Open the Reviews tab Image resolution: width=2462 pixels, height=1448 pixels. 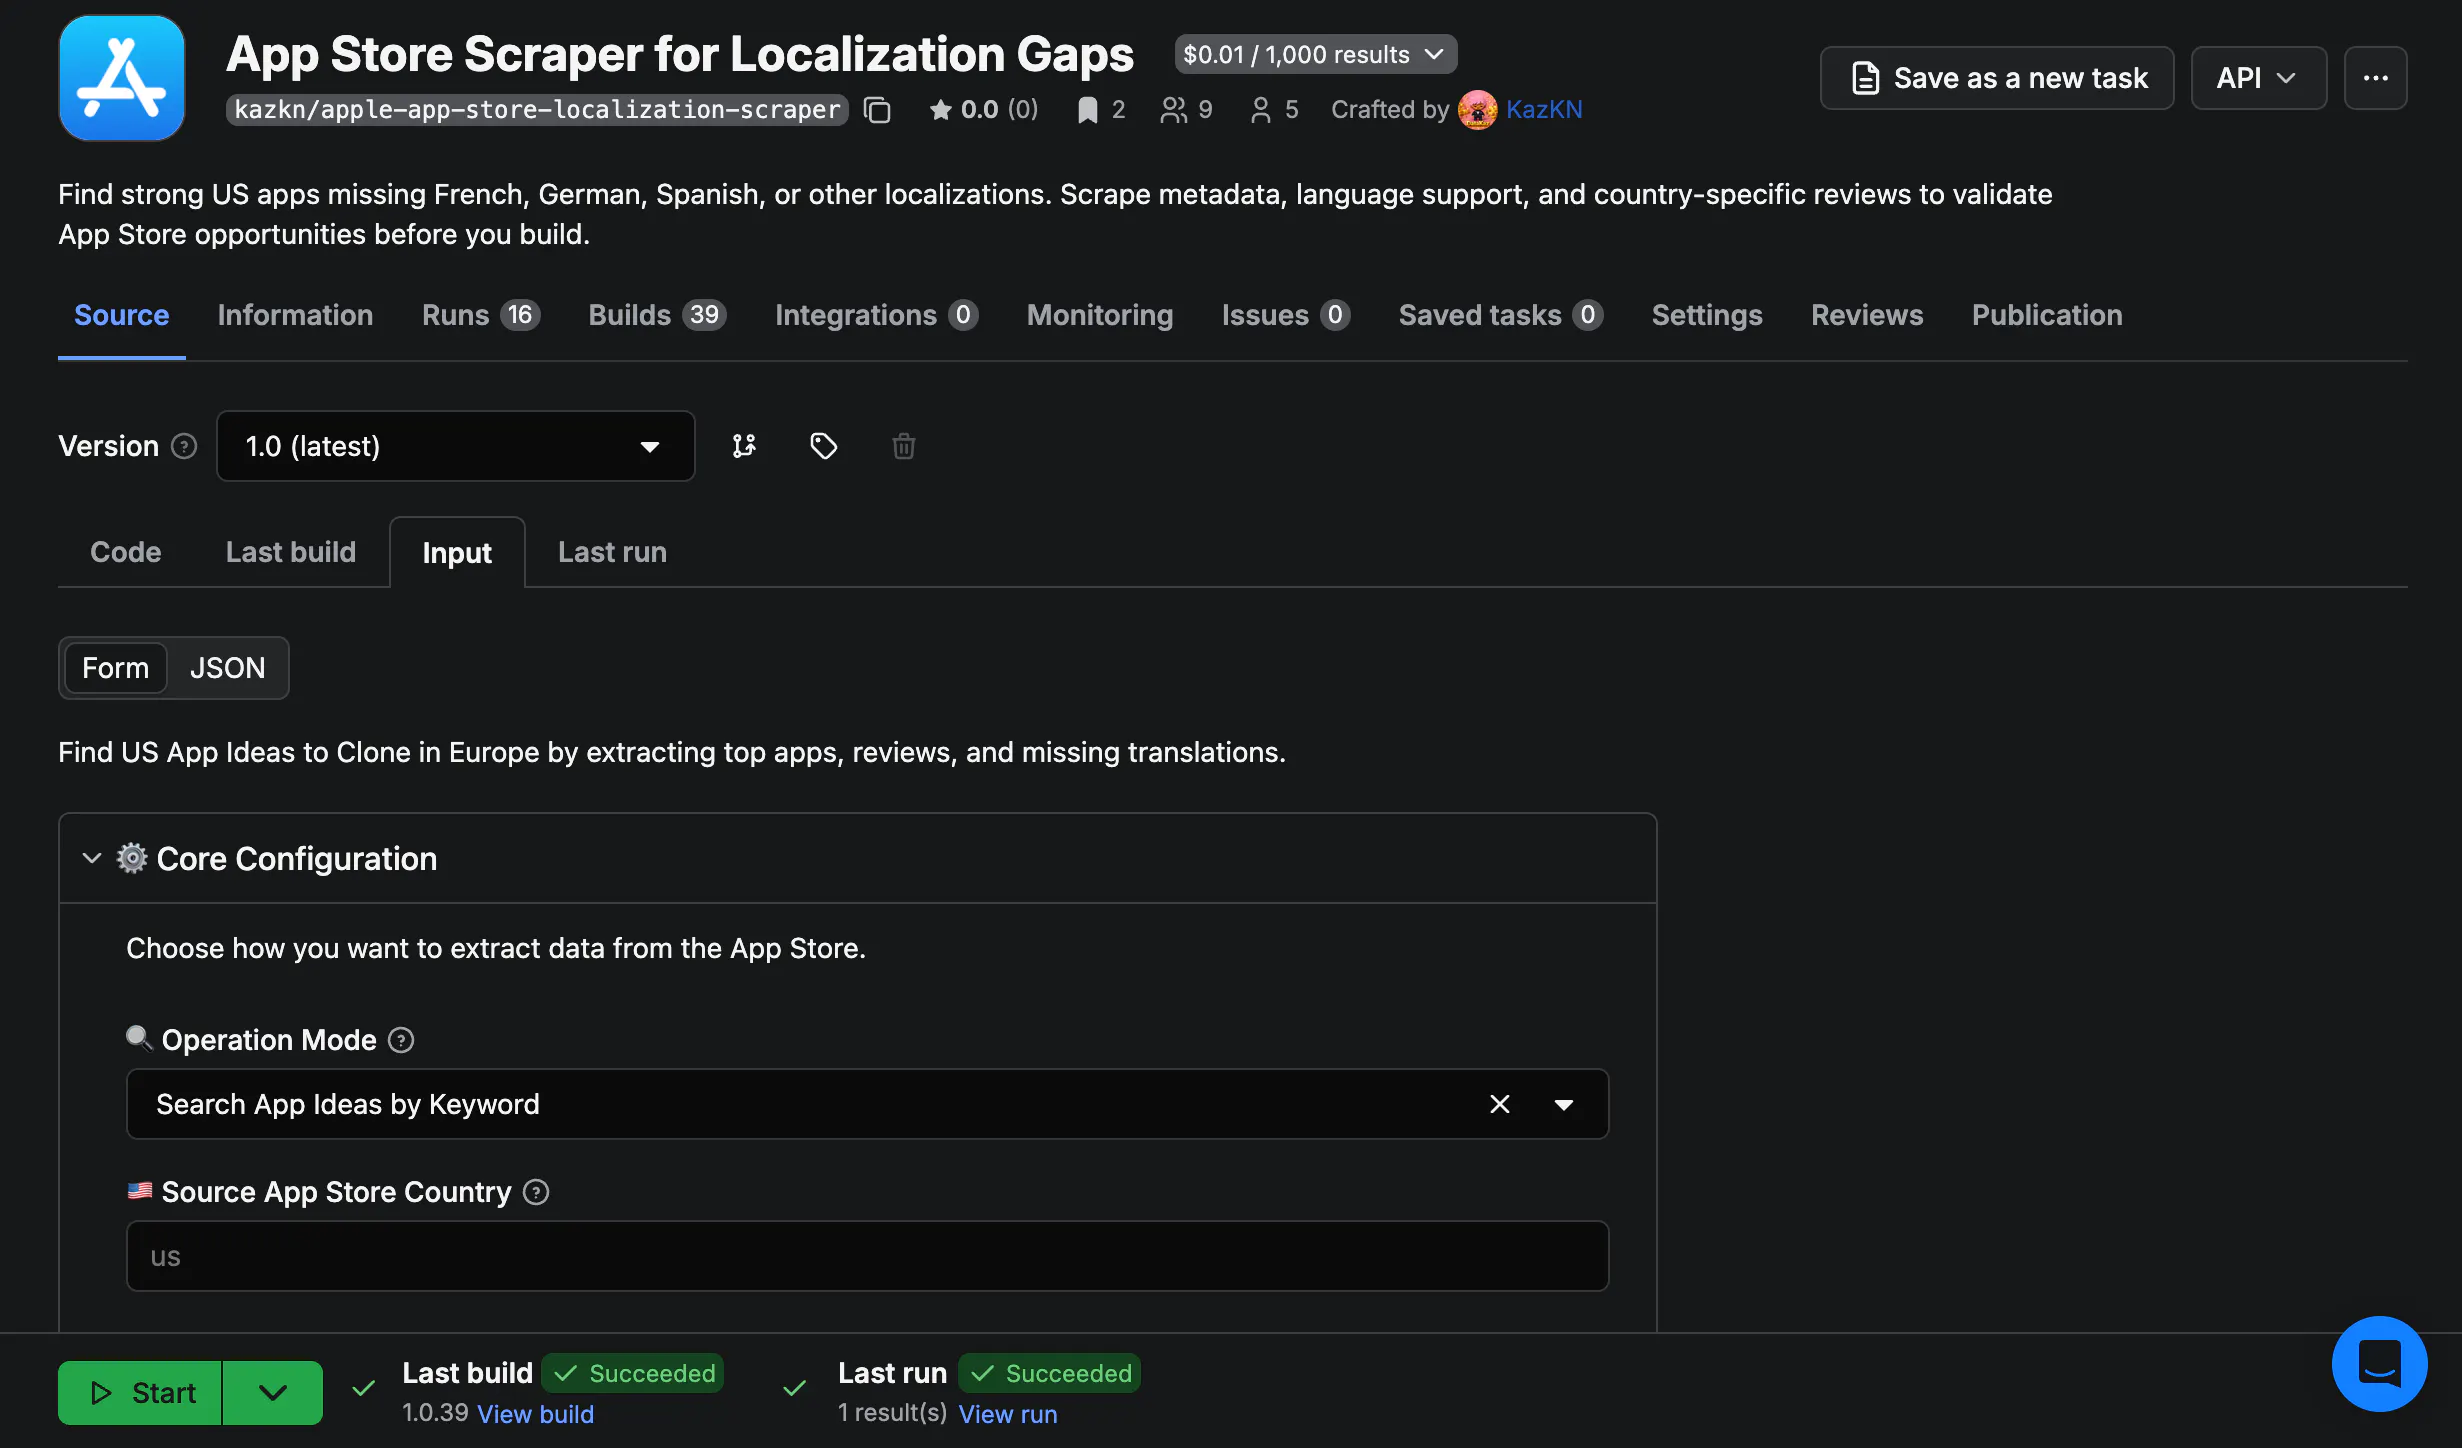pos(1866,315)
